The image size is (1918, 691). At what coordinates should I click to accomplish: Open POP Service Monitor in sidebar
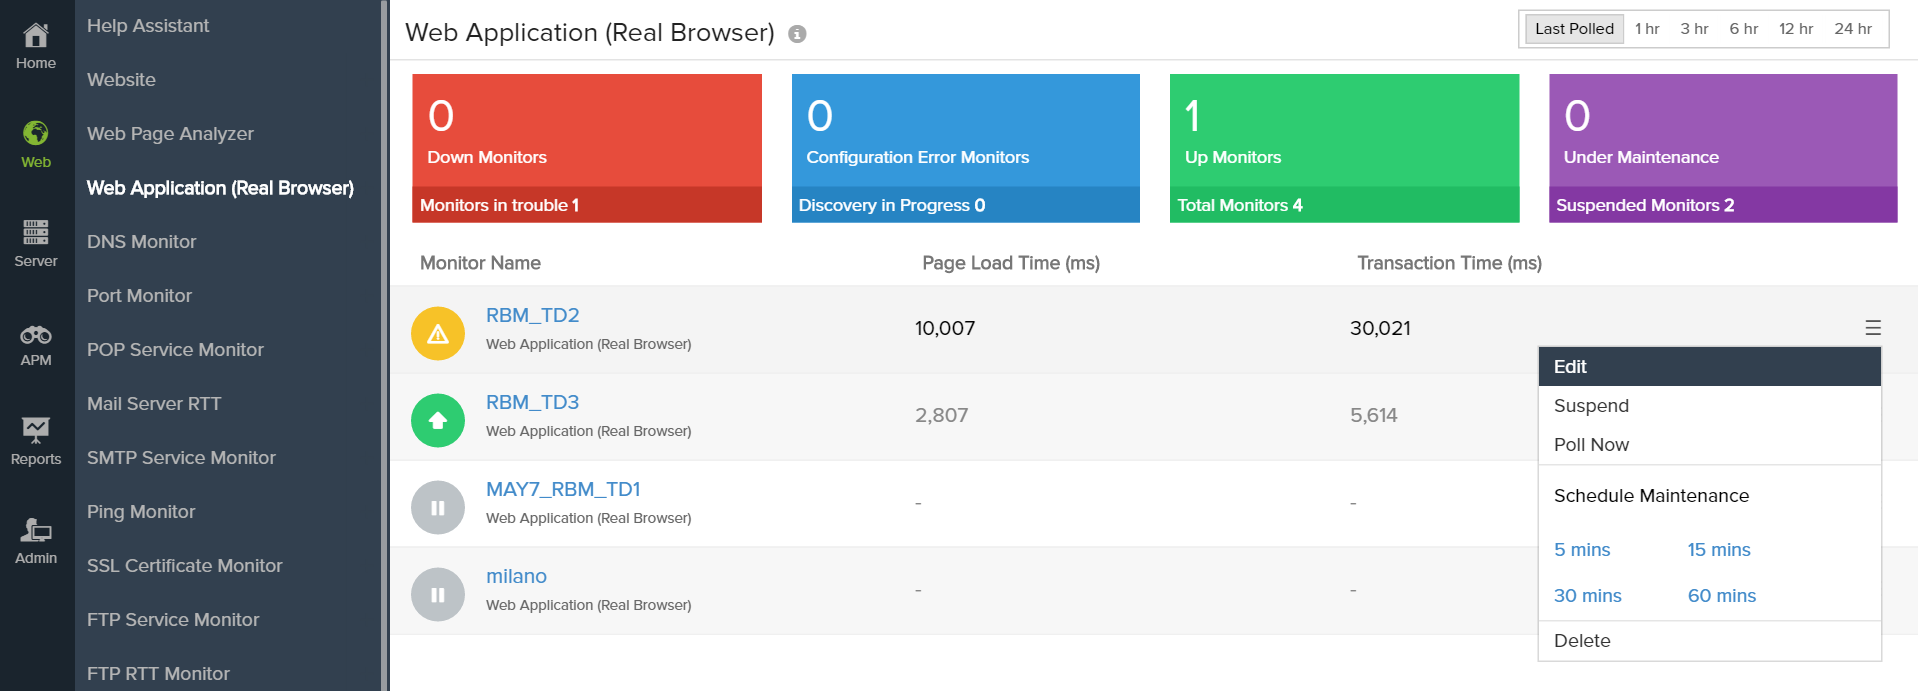click(175, 350)
